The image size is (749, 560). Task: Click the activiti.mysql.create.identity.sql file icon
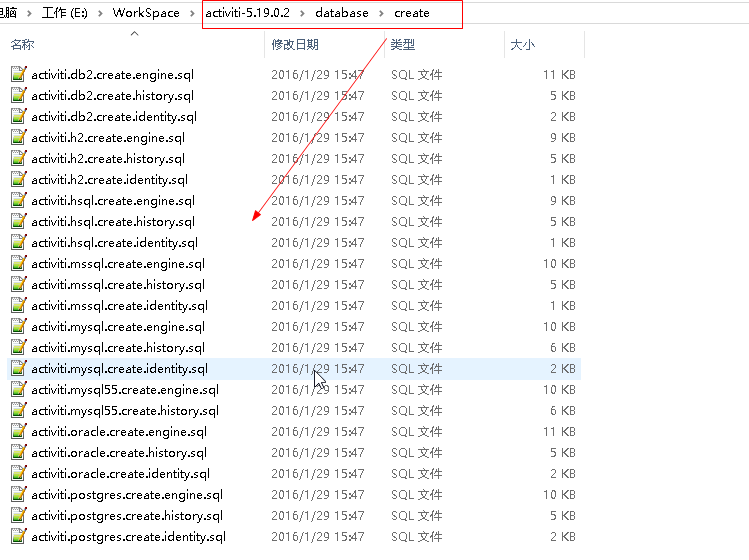coord(19,368)
